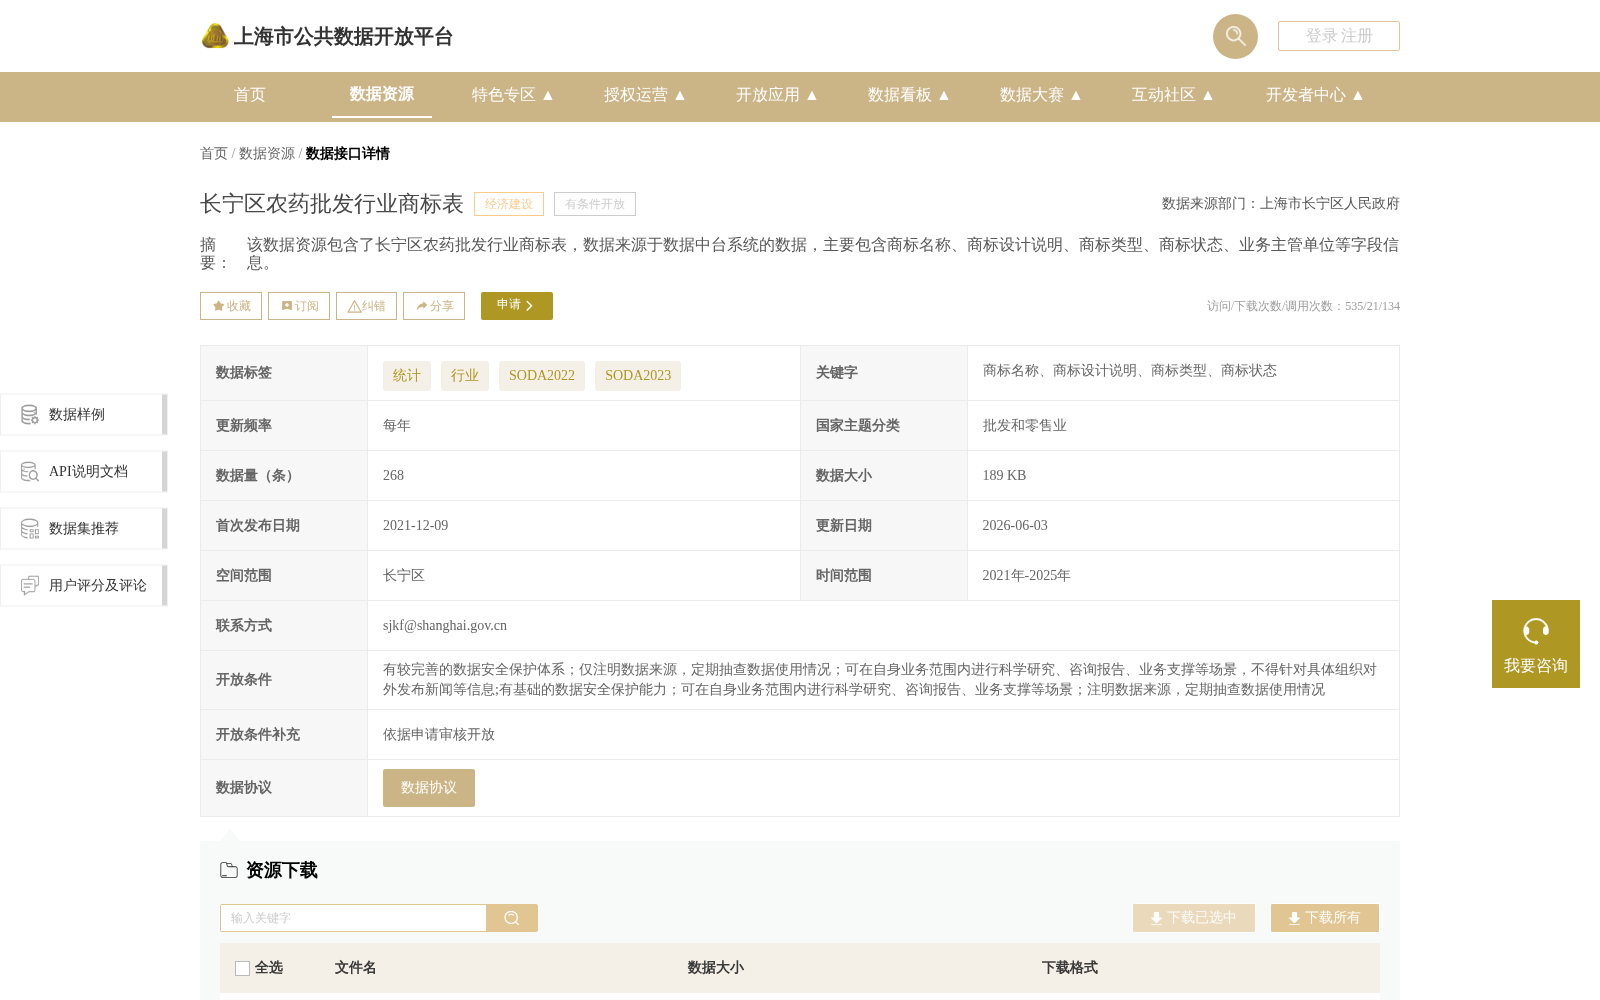Click the 2021年-2025年 time range value
The width and height of the screenshot is (1600, 1000).
click(x=1026, y=576)
